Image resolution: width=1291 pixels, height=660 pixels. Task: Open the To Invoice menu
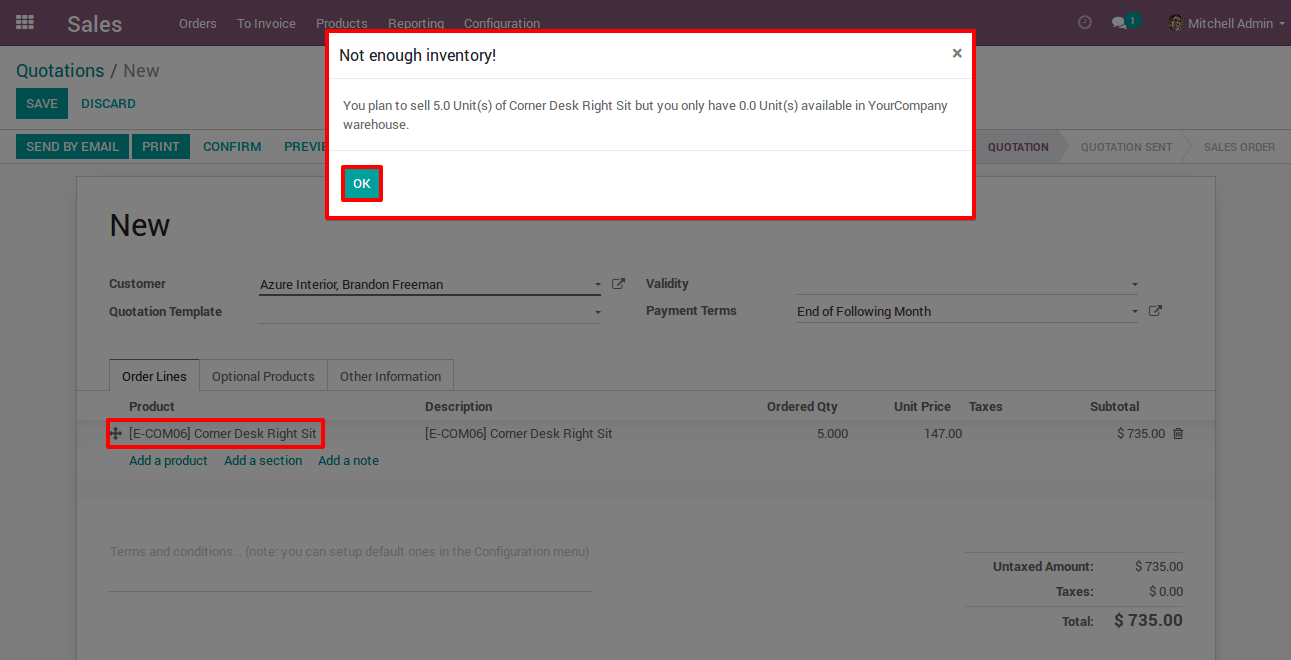coord(266,23)
